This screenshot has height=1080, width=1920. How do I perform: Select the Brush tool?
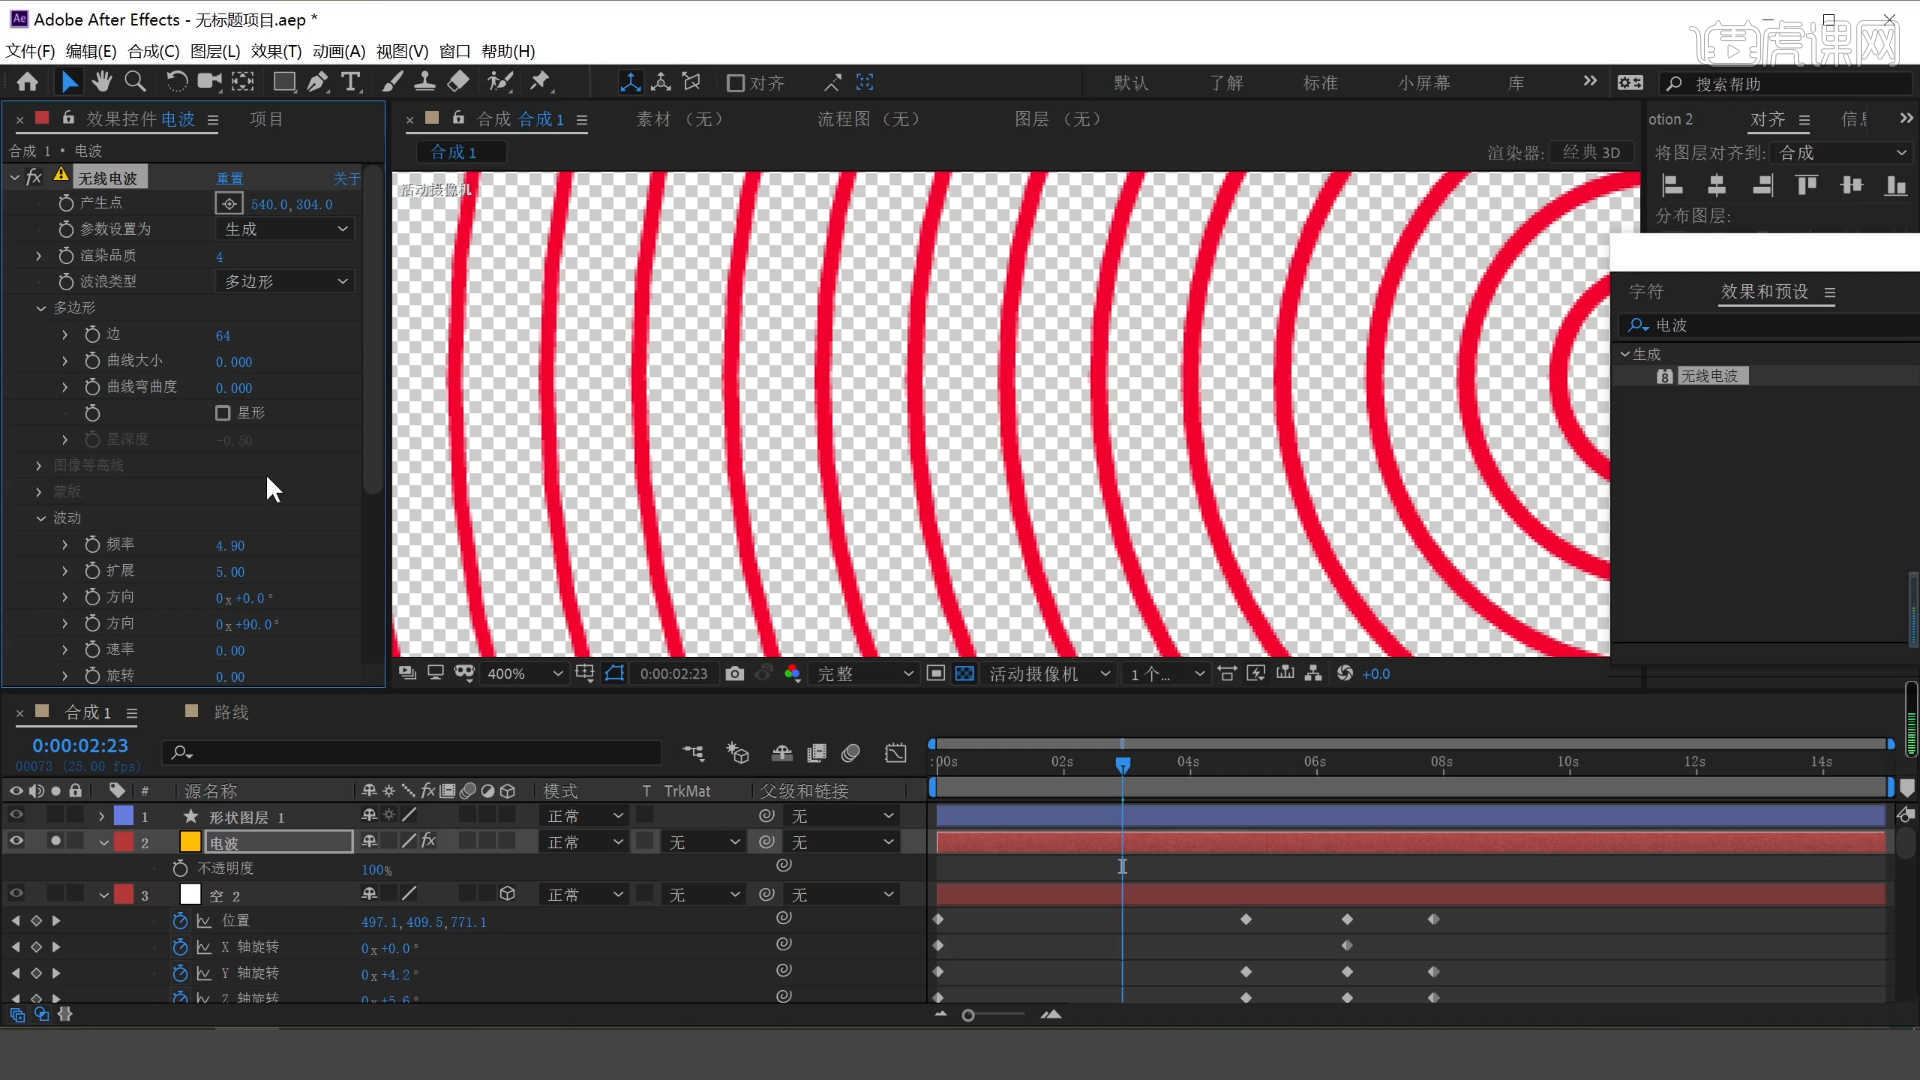click(x=393, y=82)
